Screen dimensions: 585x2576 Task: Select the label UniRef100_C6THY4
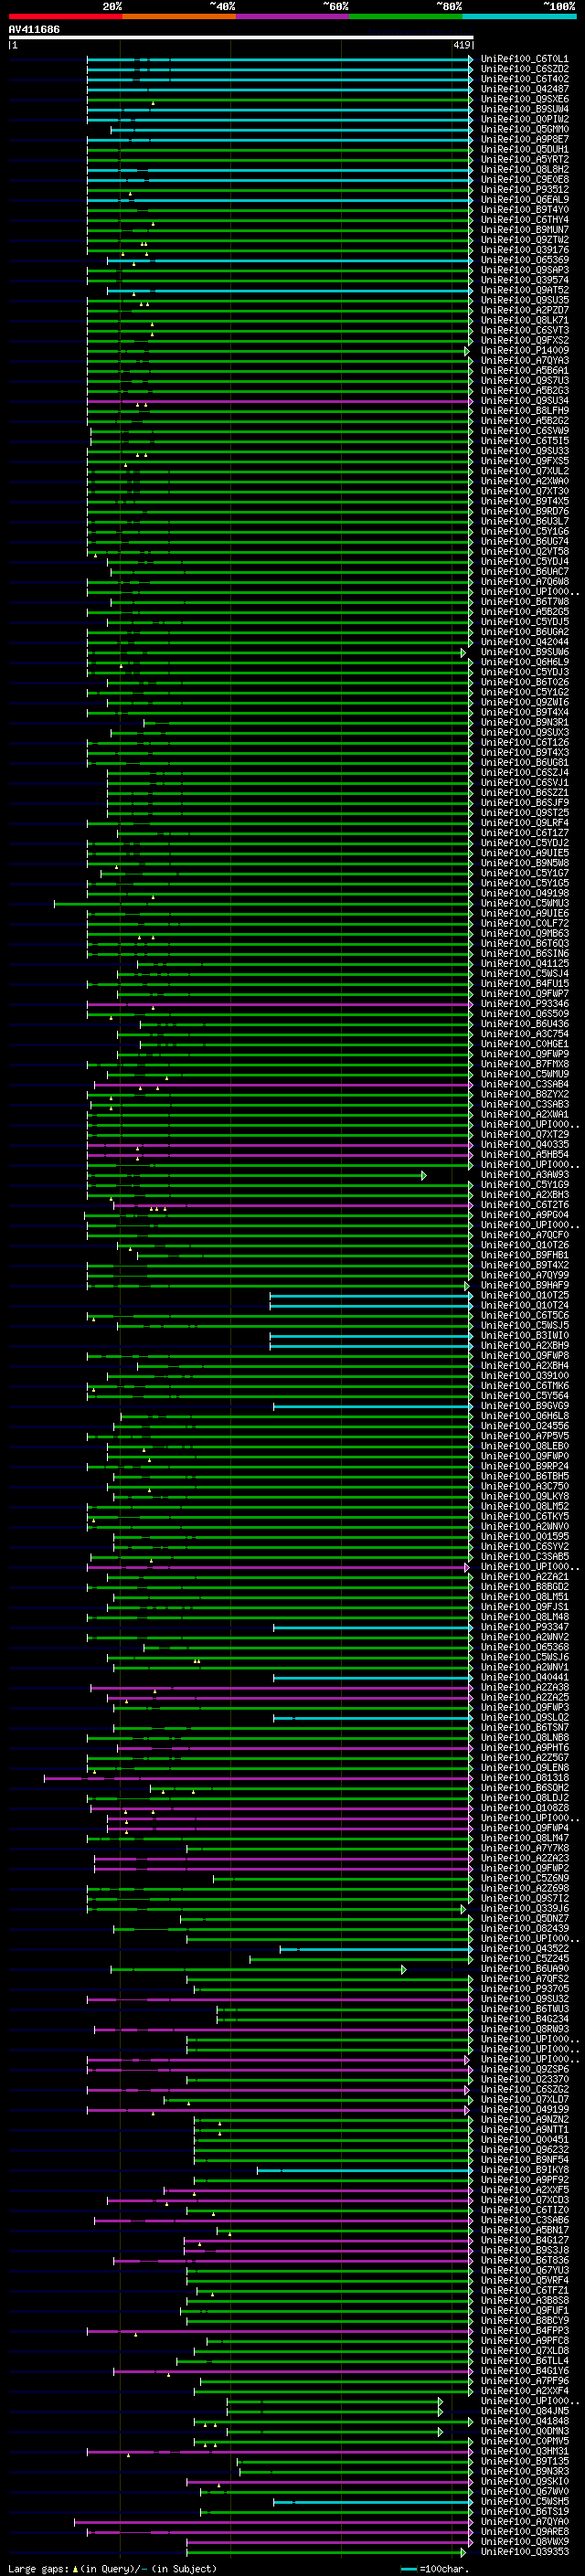point(524,220)
